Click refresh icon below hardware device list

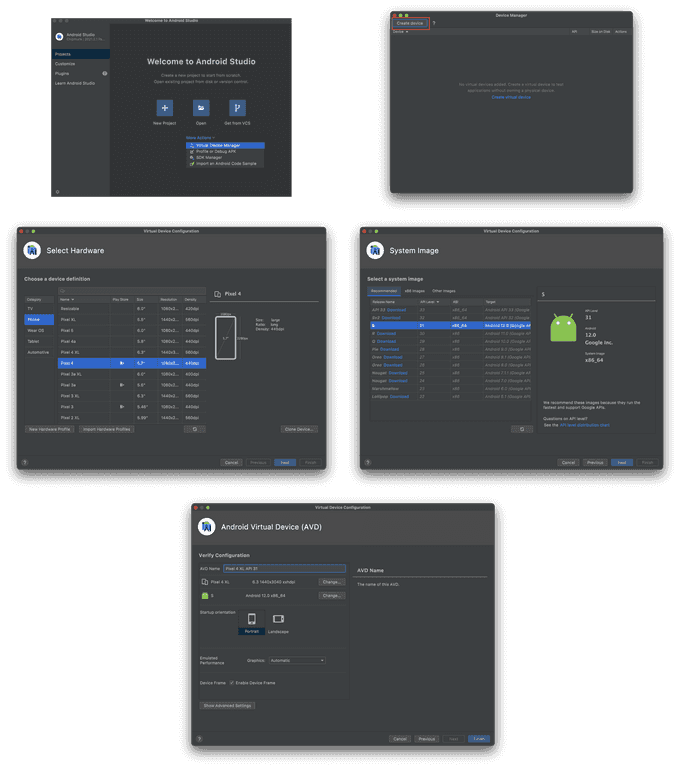[194, 429]
